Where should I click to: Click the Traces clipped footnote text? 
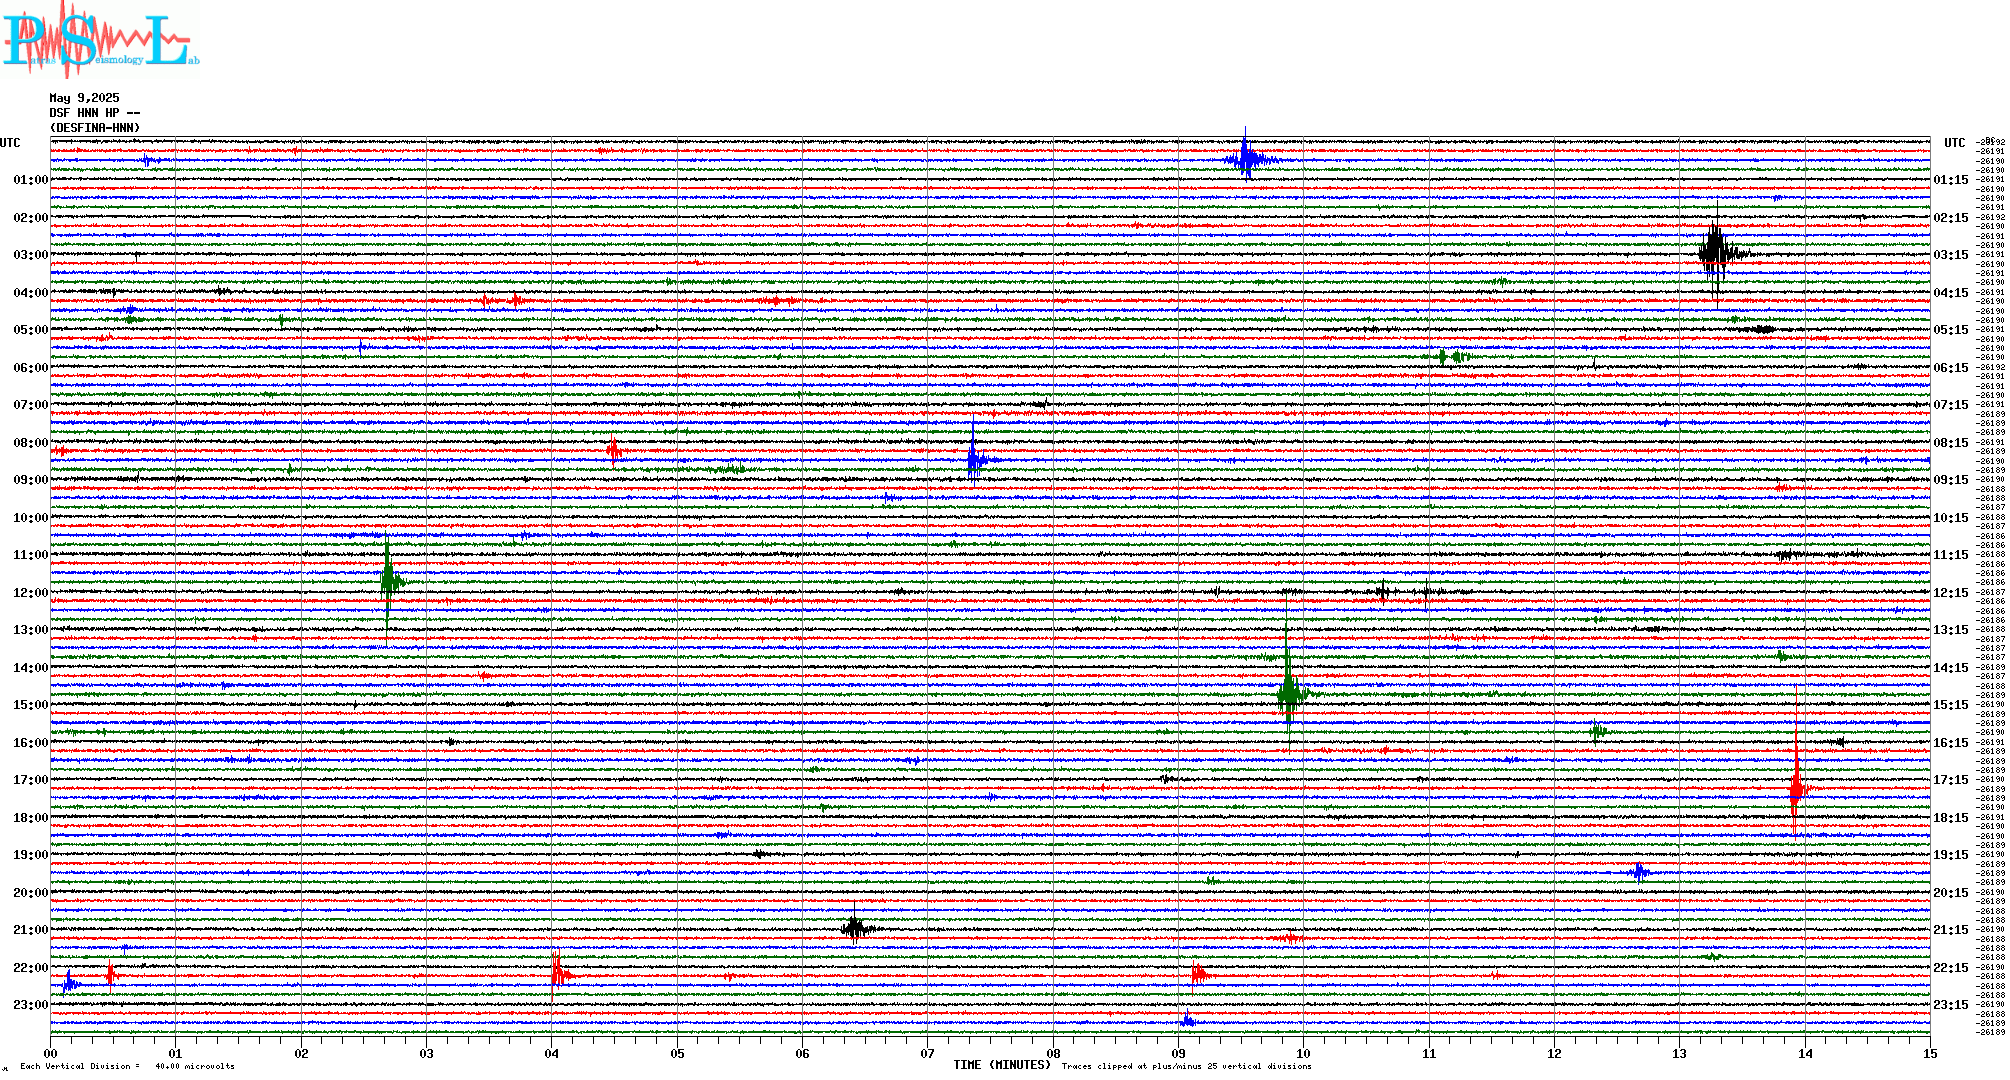click(1186, 1066)
